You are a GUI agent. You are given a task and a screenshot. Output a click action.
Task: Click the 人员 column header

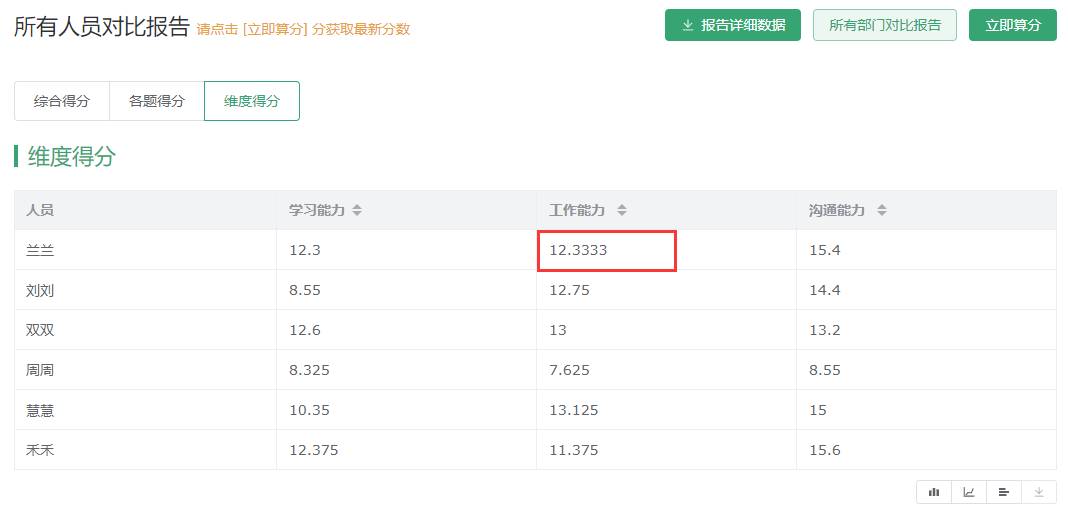(145, 210)
